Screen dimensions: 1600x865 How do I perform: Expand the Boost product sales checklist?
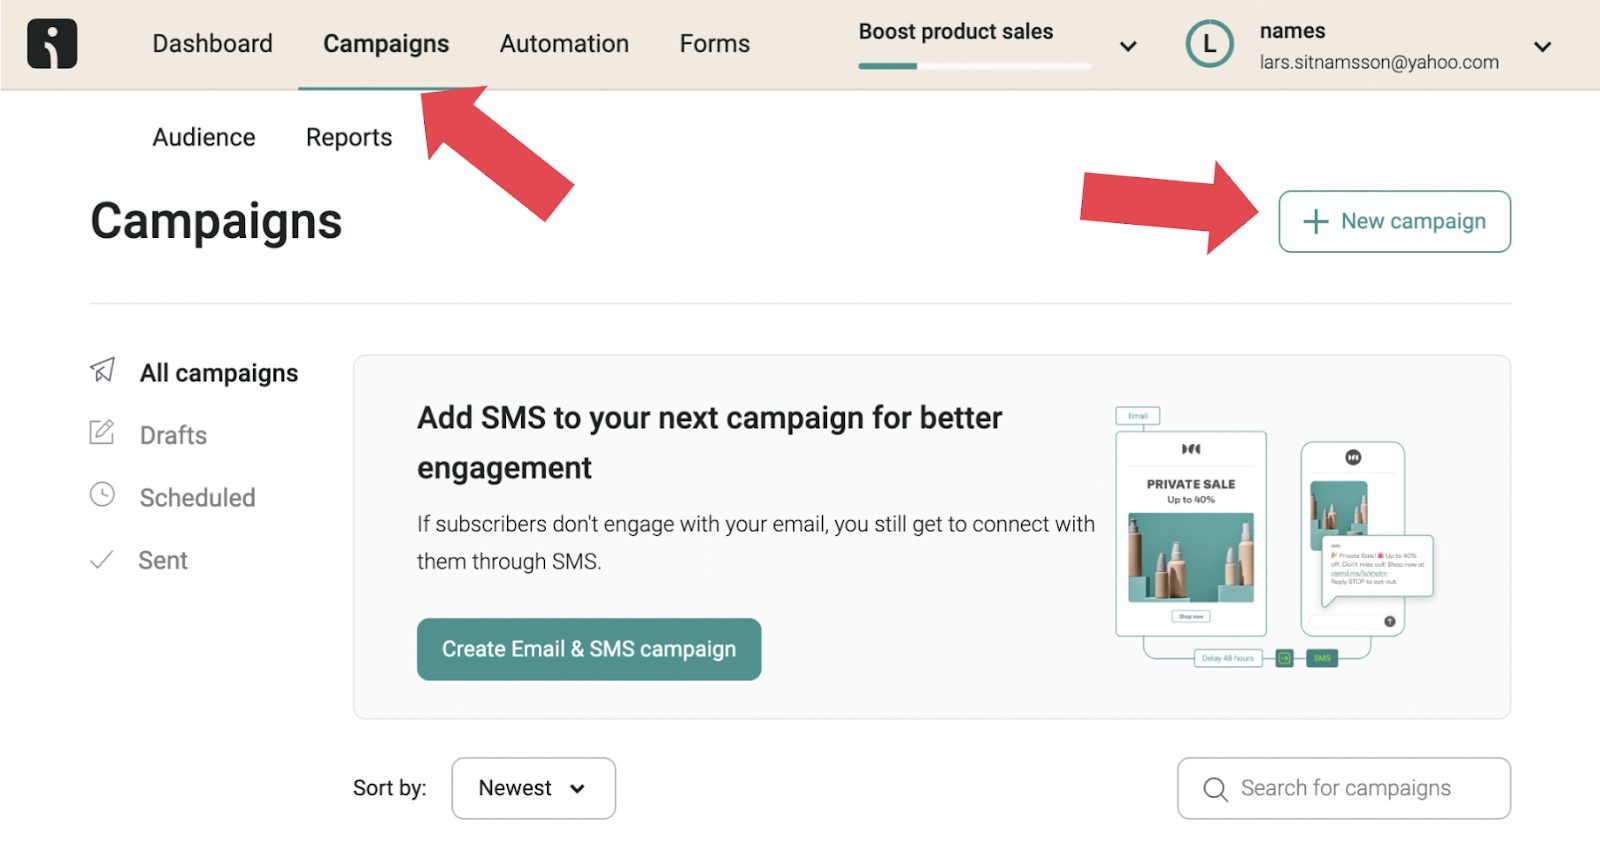click(x=1128, y=46)
